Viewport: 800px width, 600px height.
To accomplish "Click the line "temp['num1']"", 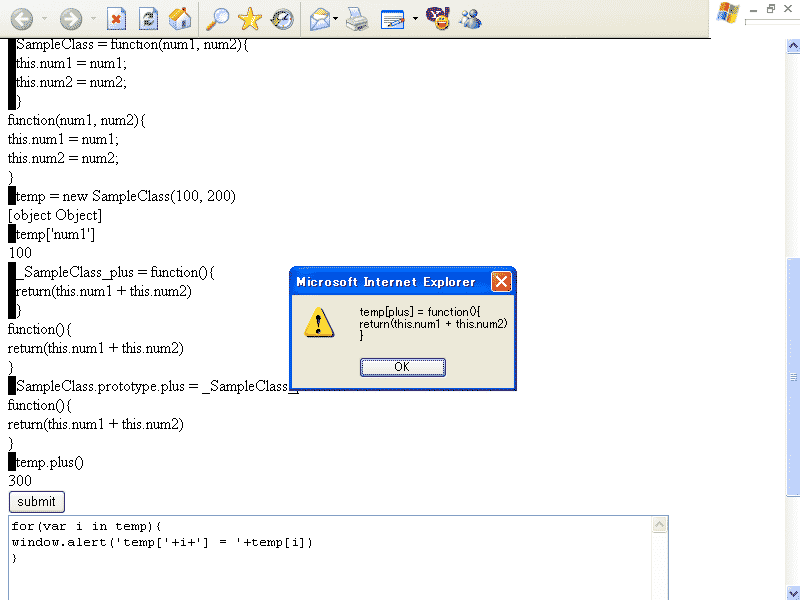I will click(55, 234).
